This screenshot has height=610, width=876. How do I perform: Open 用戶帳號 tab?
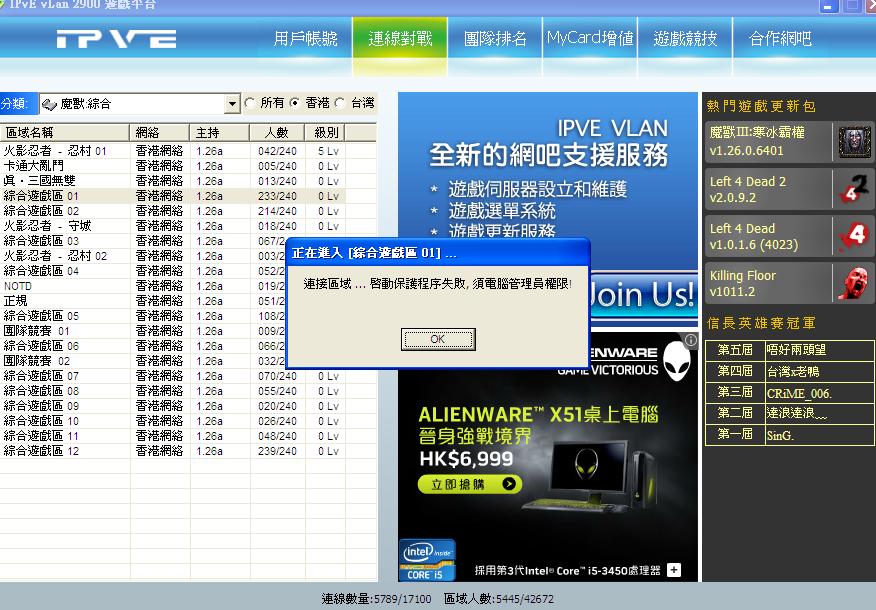pos(305,38)
